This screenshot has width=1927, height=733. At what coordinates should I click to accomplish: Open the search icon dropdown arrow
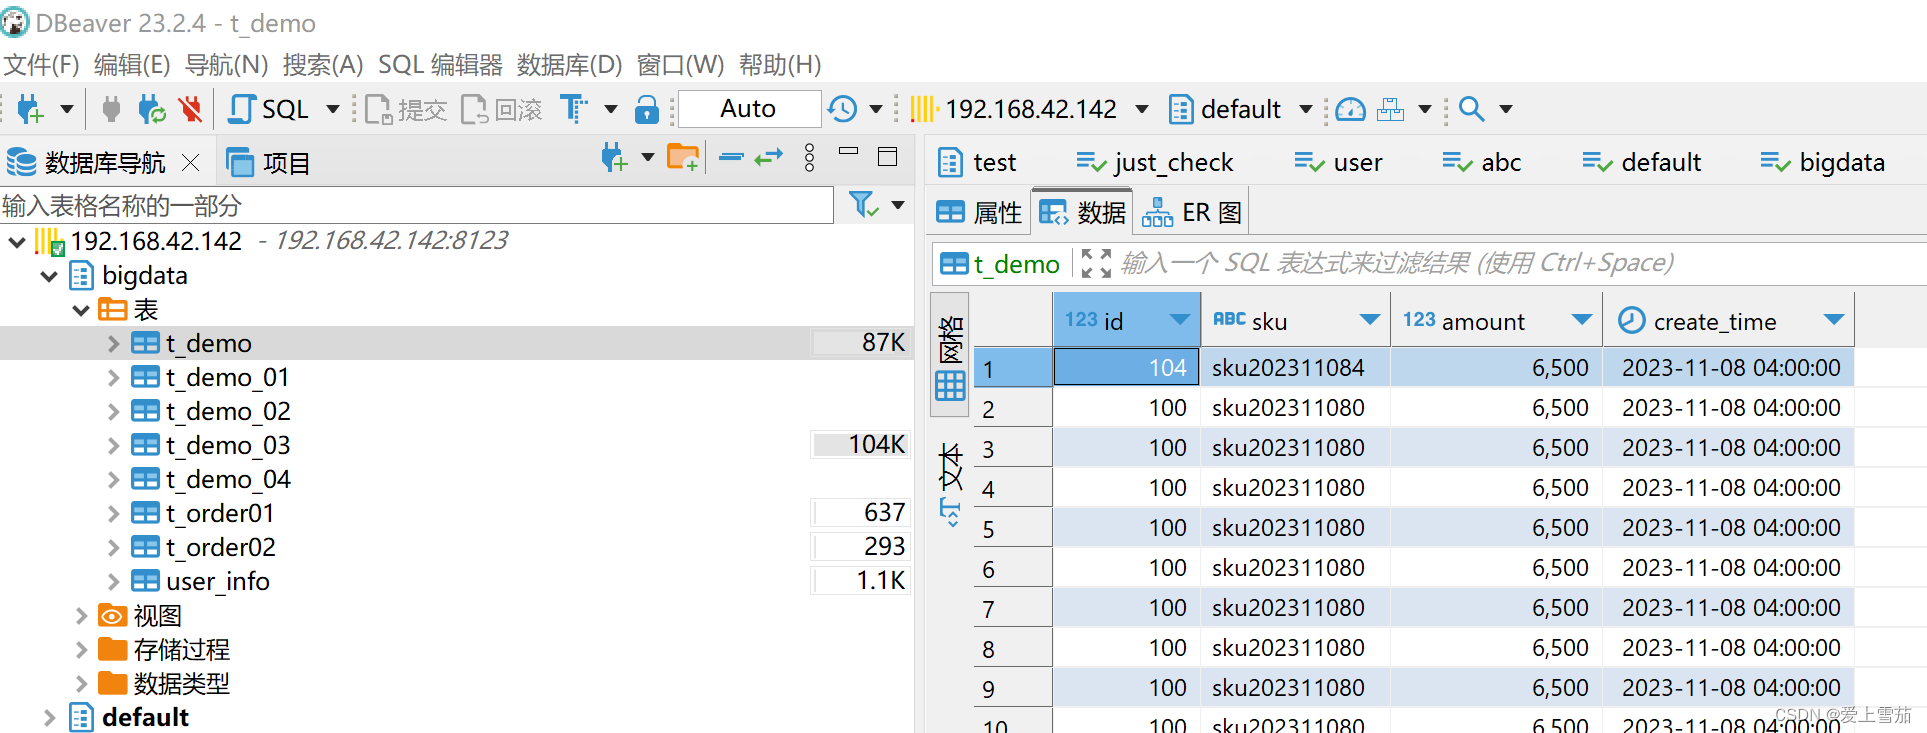coord(1505,109)
